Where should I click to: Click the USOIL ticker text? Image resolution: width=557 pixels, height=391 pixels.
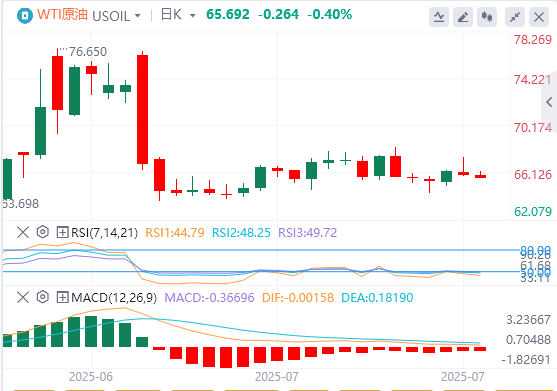tap(111, 16)
